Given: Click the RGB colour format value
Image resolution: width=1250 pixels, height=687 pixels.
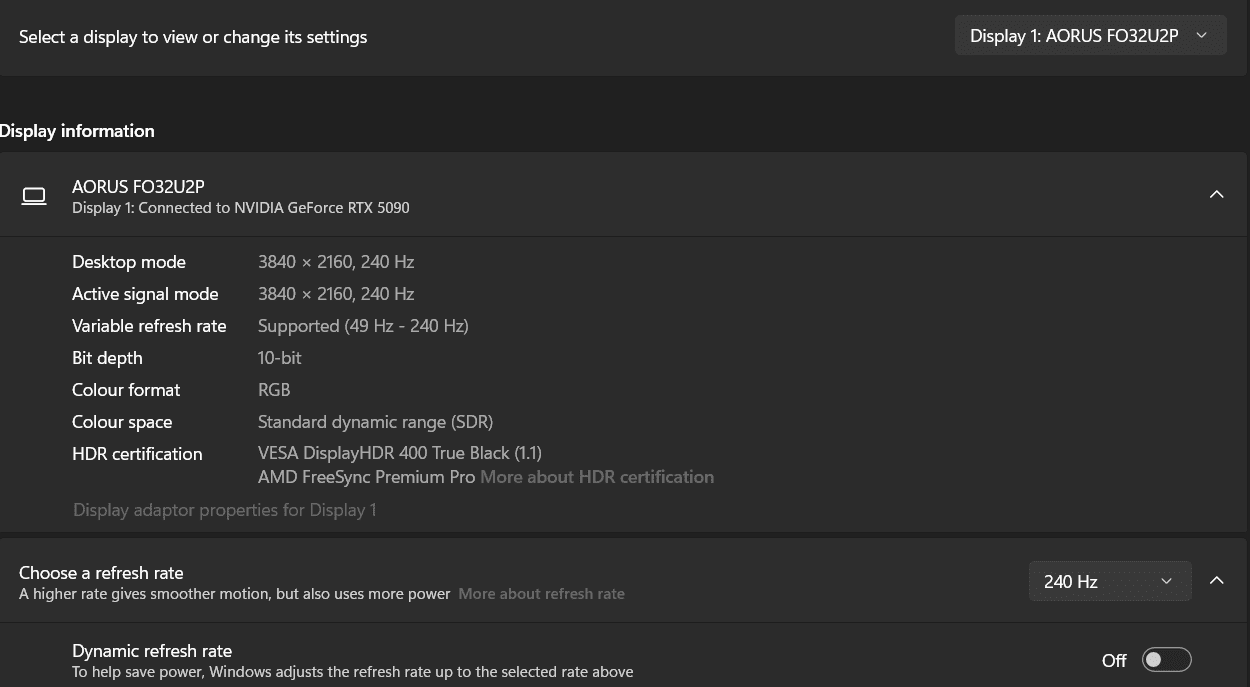Looking at the screenshot, I should pyautogui.click(x=274, y=390).
